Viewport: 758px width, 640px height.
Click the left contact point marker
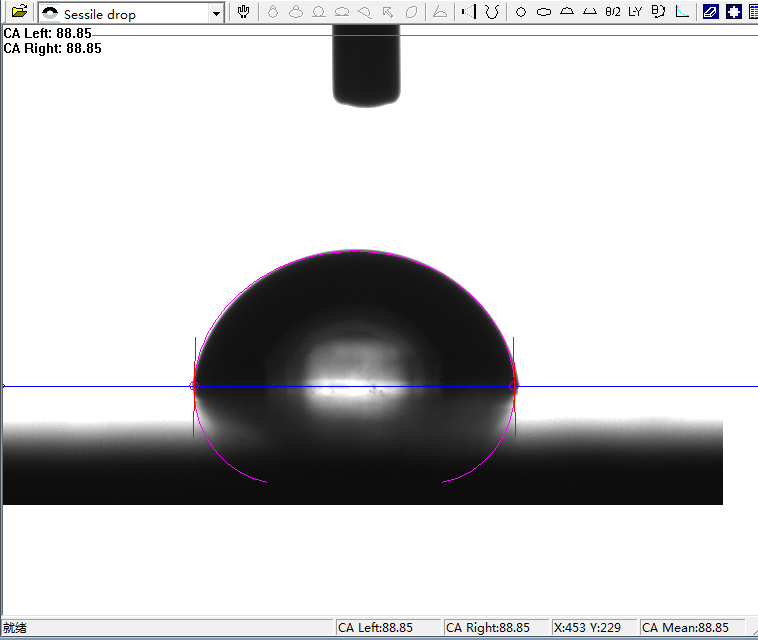pos(194,386)
